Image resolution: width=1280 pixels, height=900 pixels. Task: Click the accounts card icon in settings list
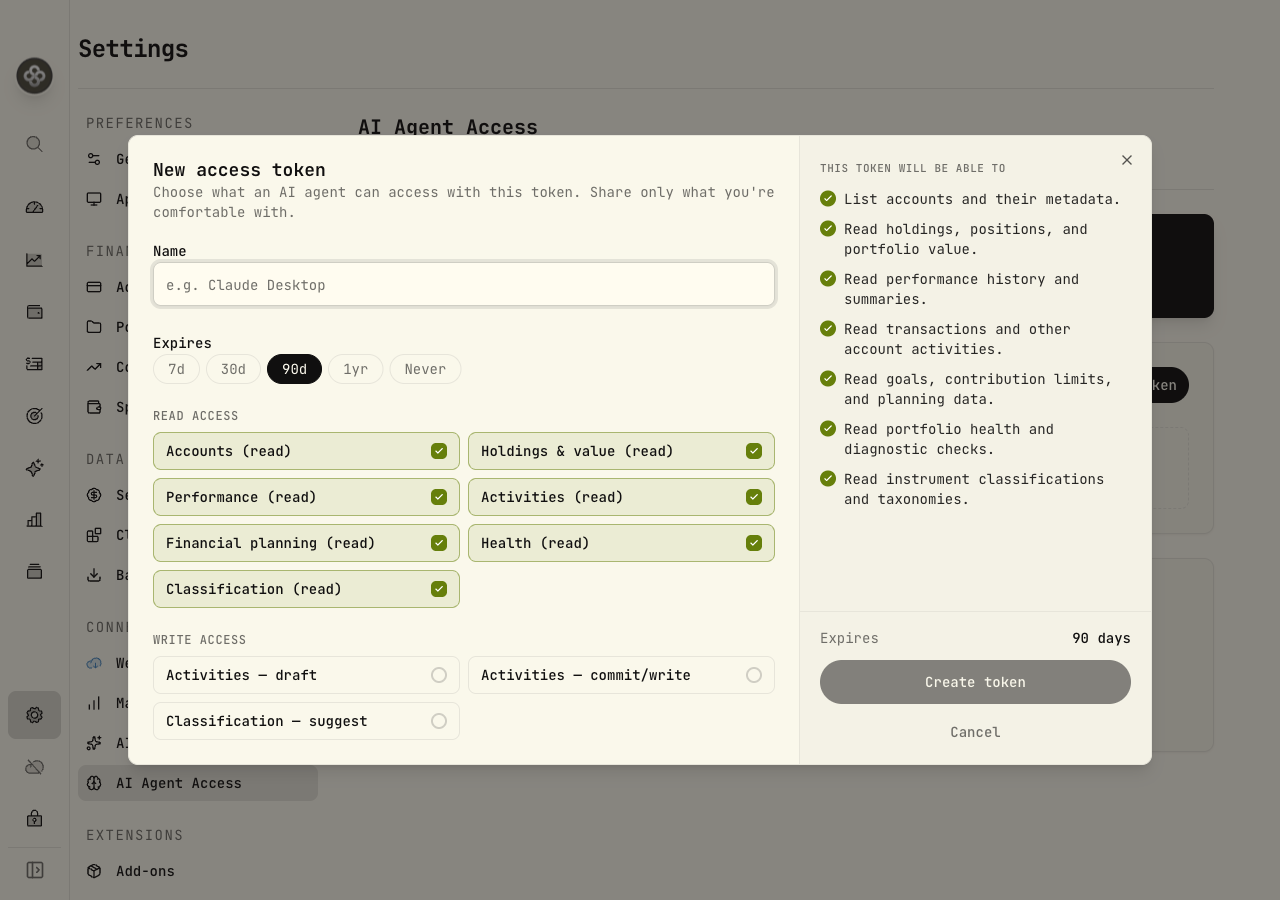coord(94,287)
